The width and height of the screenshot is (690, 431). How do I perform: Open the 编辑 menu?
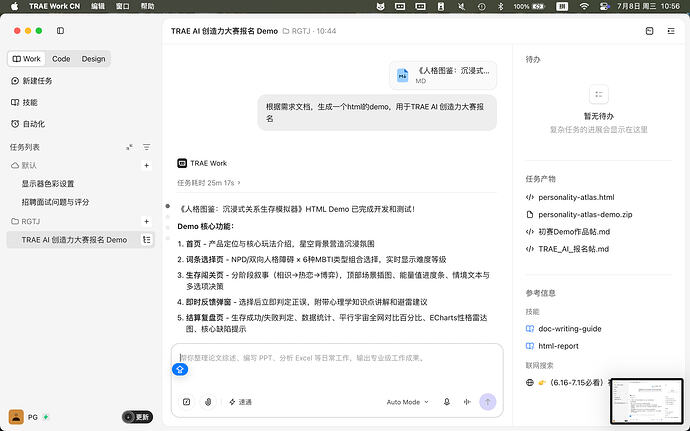tap(98, 6)
